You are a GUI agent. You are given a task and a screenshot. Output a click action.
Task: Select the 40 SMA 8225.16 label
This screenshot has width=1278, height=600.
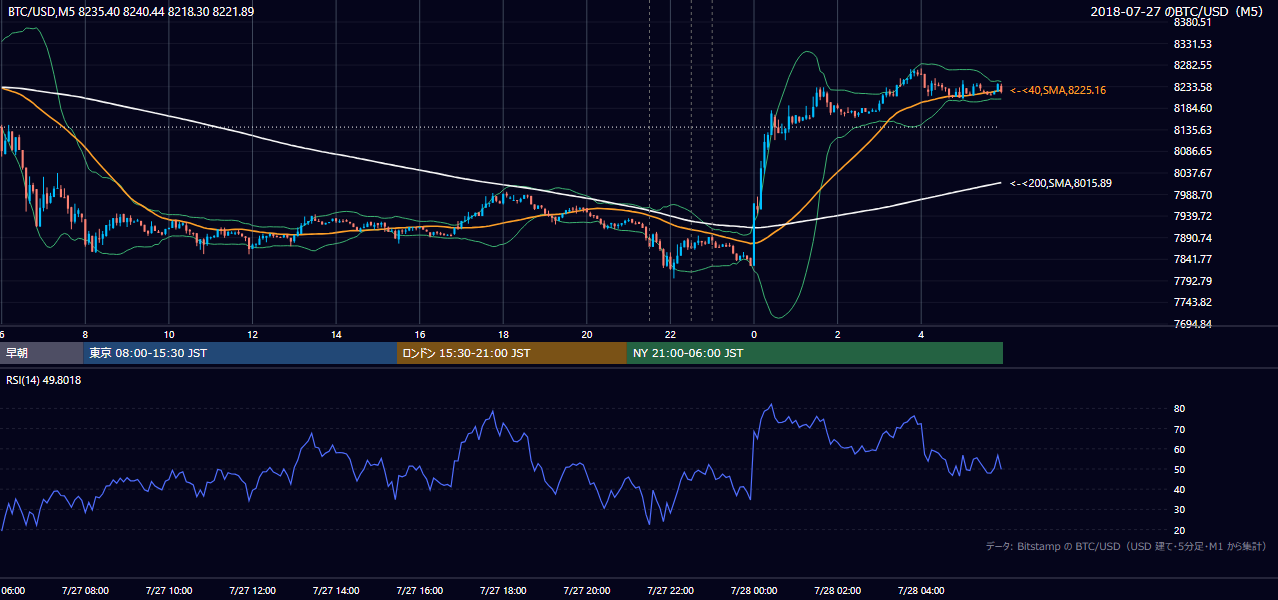[1058, 90]
